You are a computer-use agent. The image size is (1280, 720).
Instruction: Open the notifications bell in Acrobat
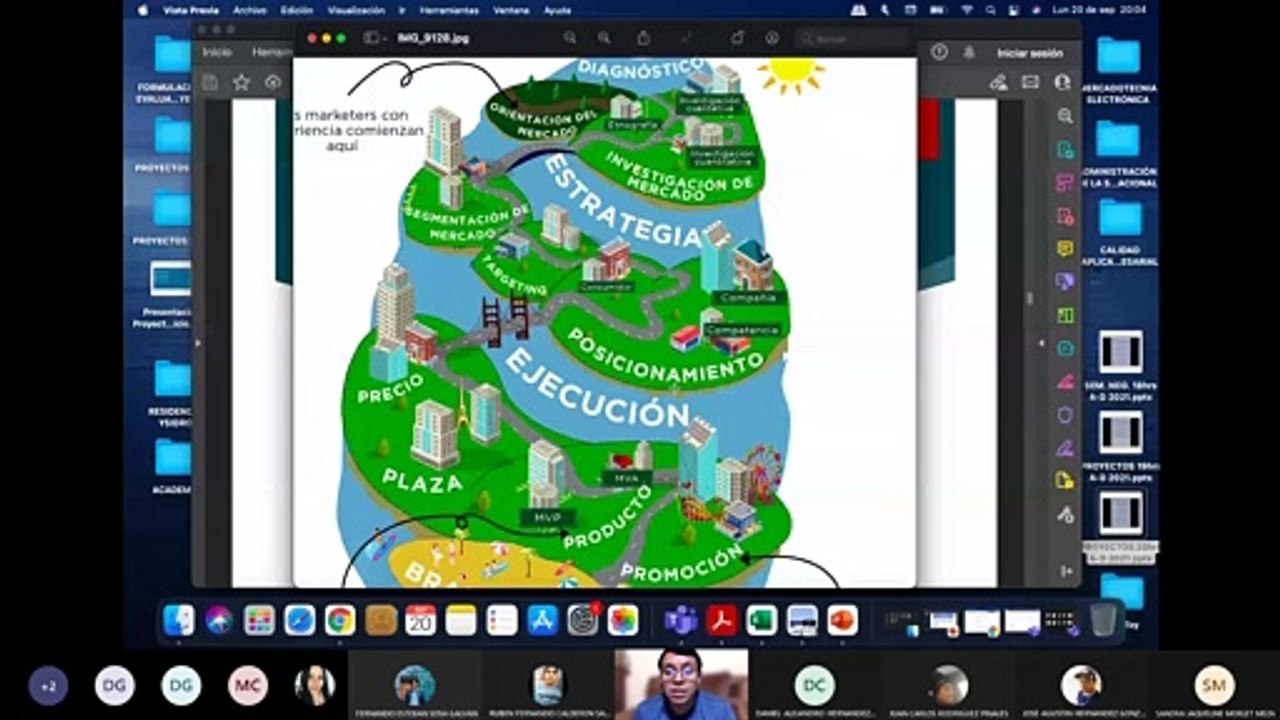(968, 52)
